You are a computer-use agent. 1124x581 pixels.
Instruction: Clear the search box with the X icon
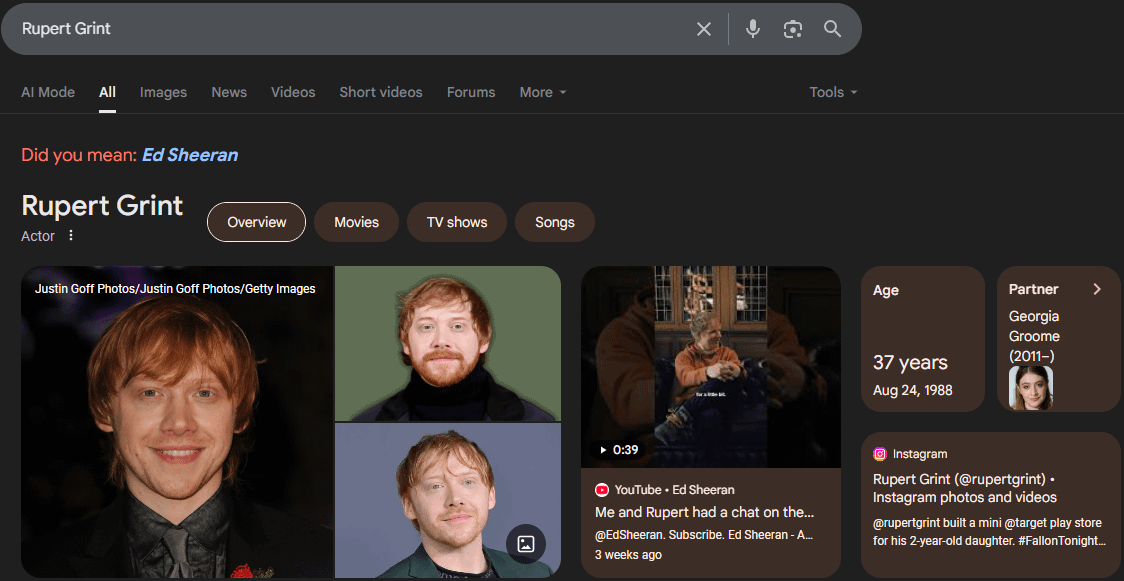(704, 29)
